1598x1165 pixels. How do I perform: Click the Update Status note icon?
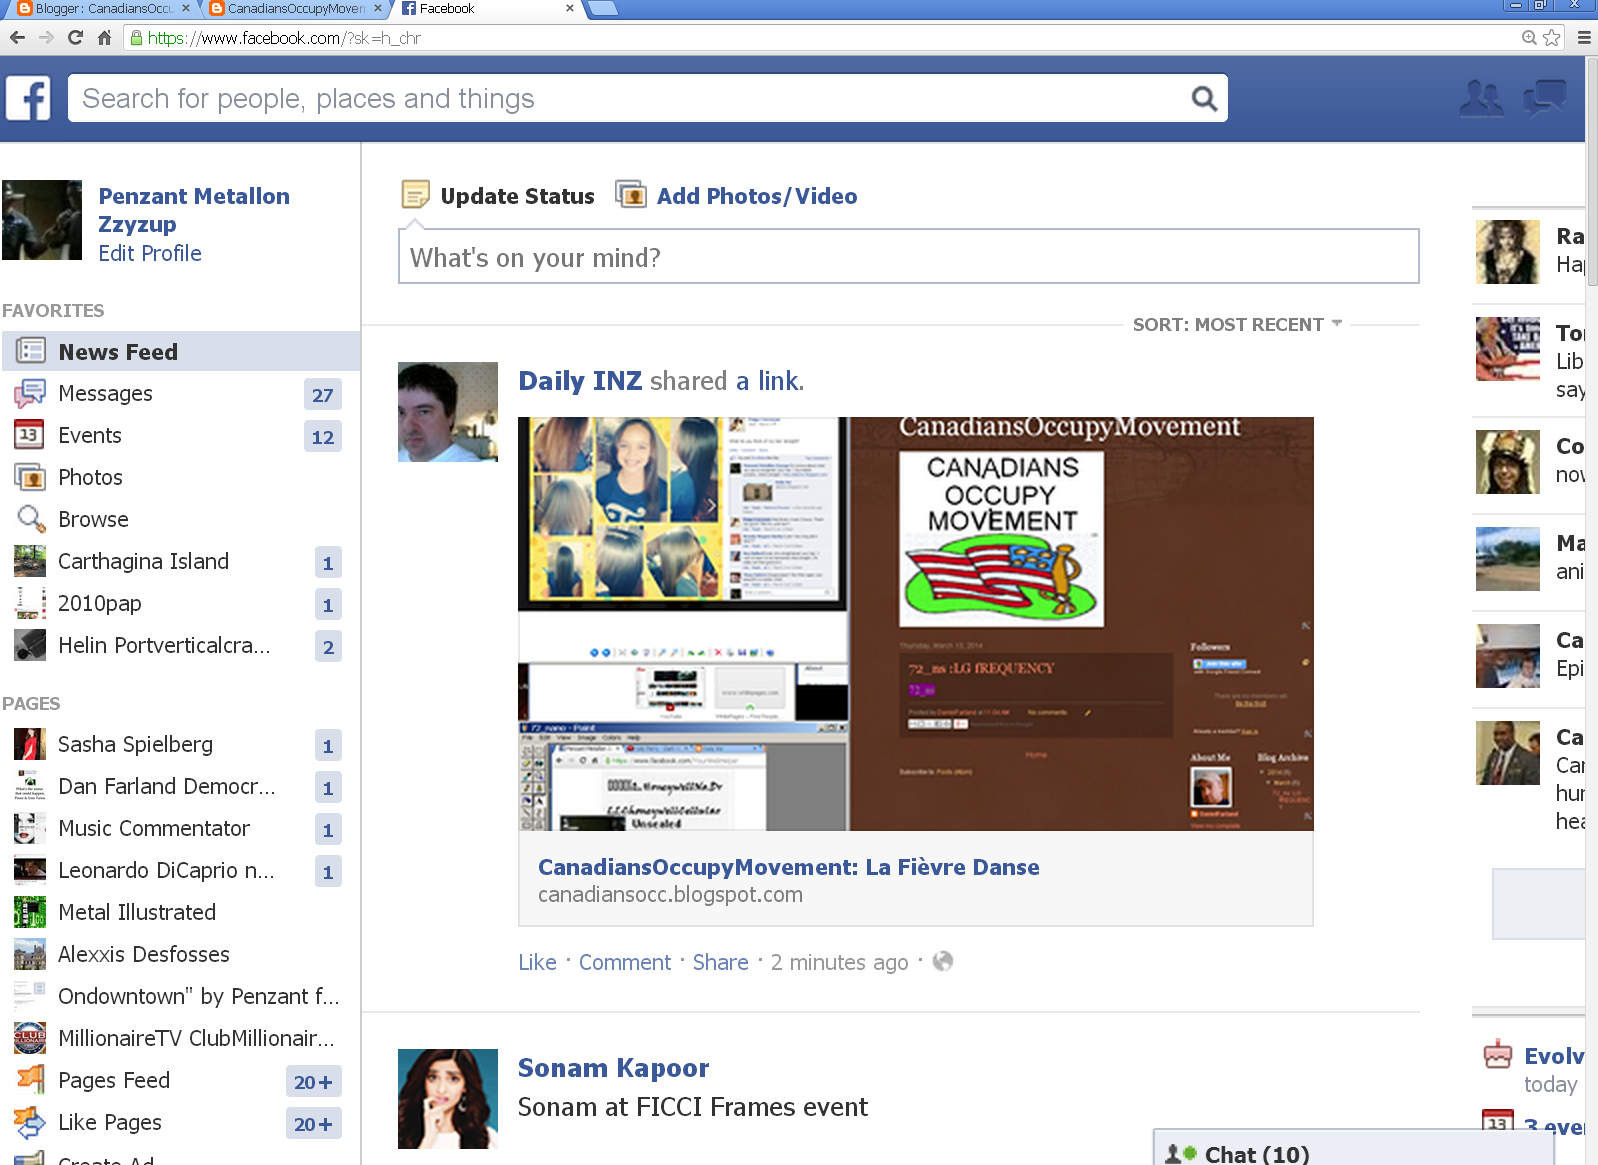coord(415,195)
